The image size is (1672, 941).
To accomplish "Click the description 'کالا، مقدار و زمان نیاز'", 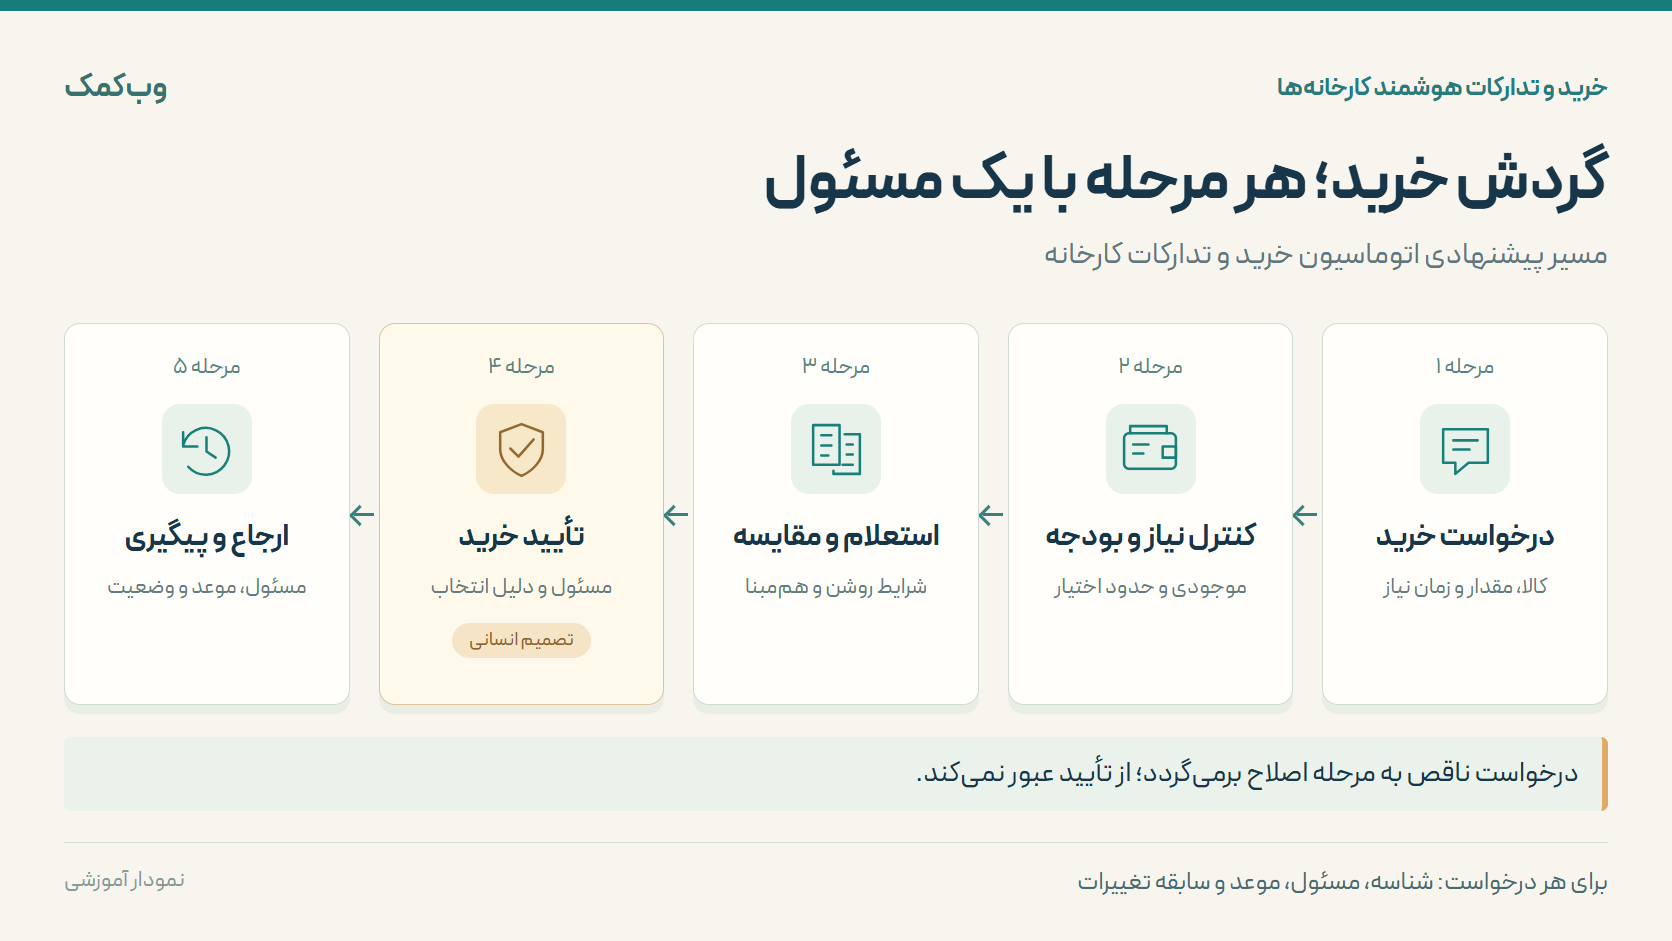I will click(x=1465, y=587).
